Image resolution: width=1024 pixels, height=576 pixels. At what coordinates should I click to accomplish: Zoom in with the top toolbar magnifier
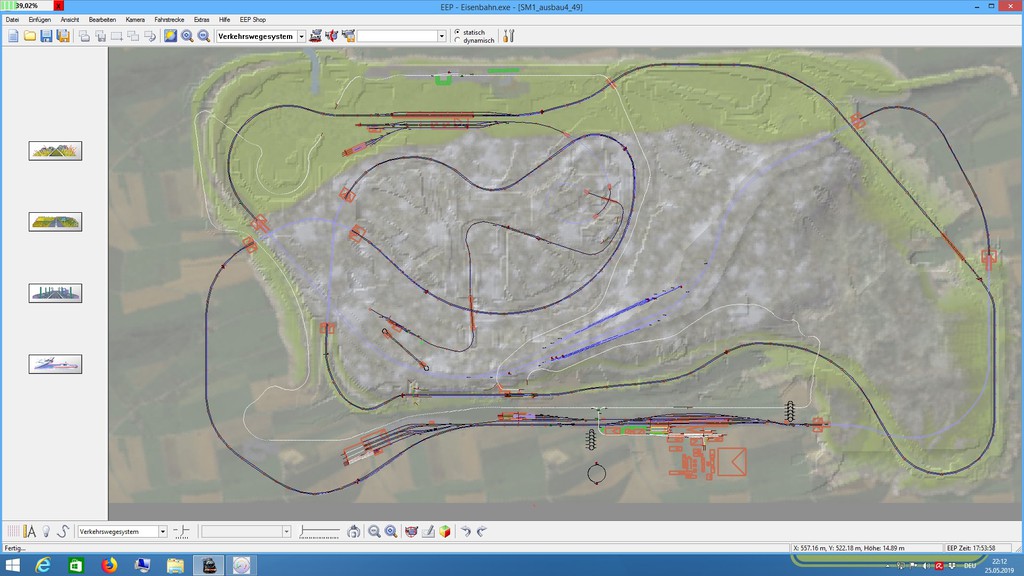[187, 36]
